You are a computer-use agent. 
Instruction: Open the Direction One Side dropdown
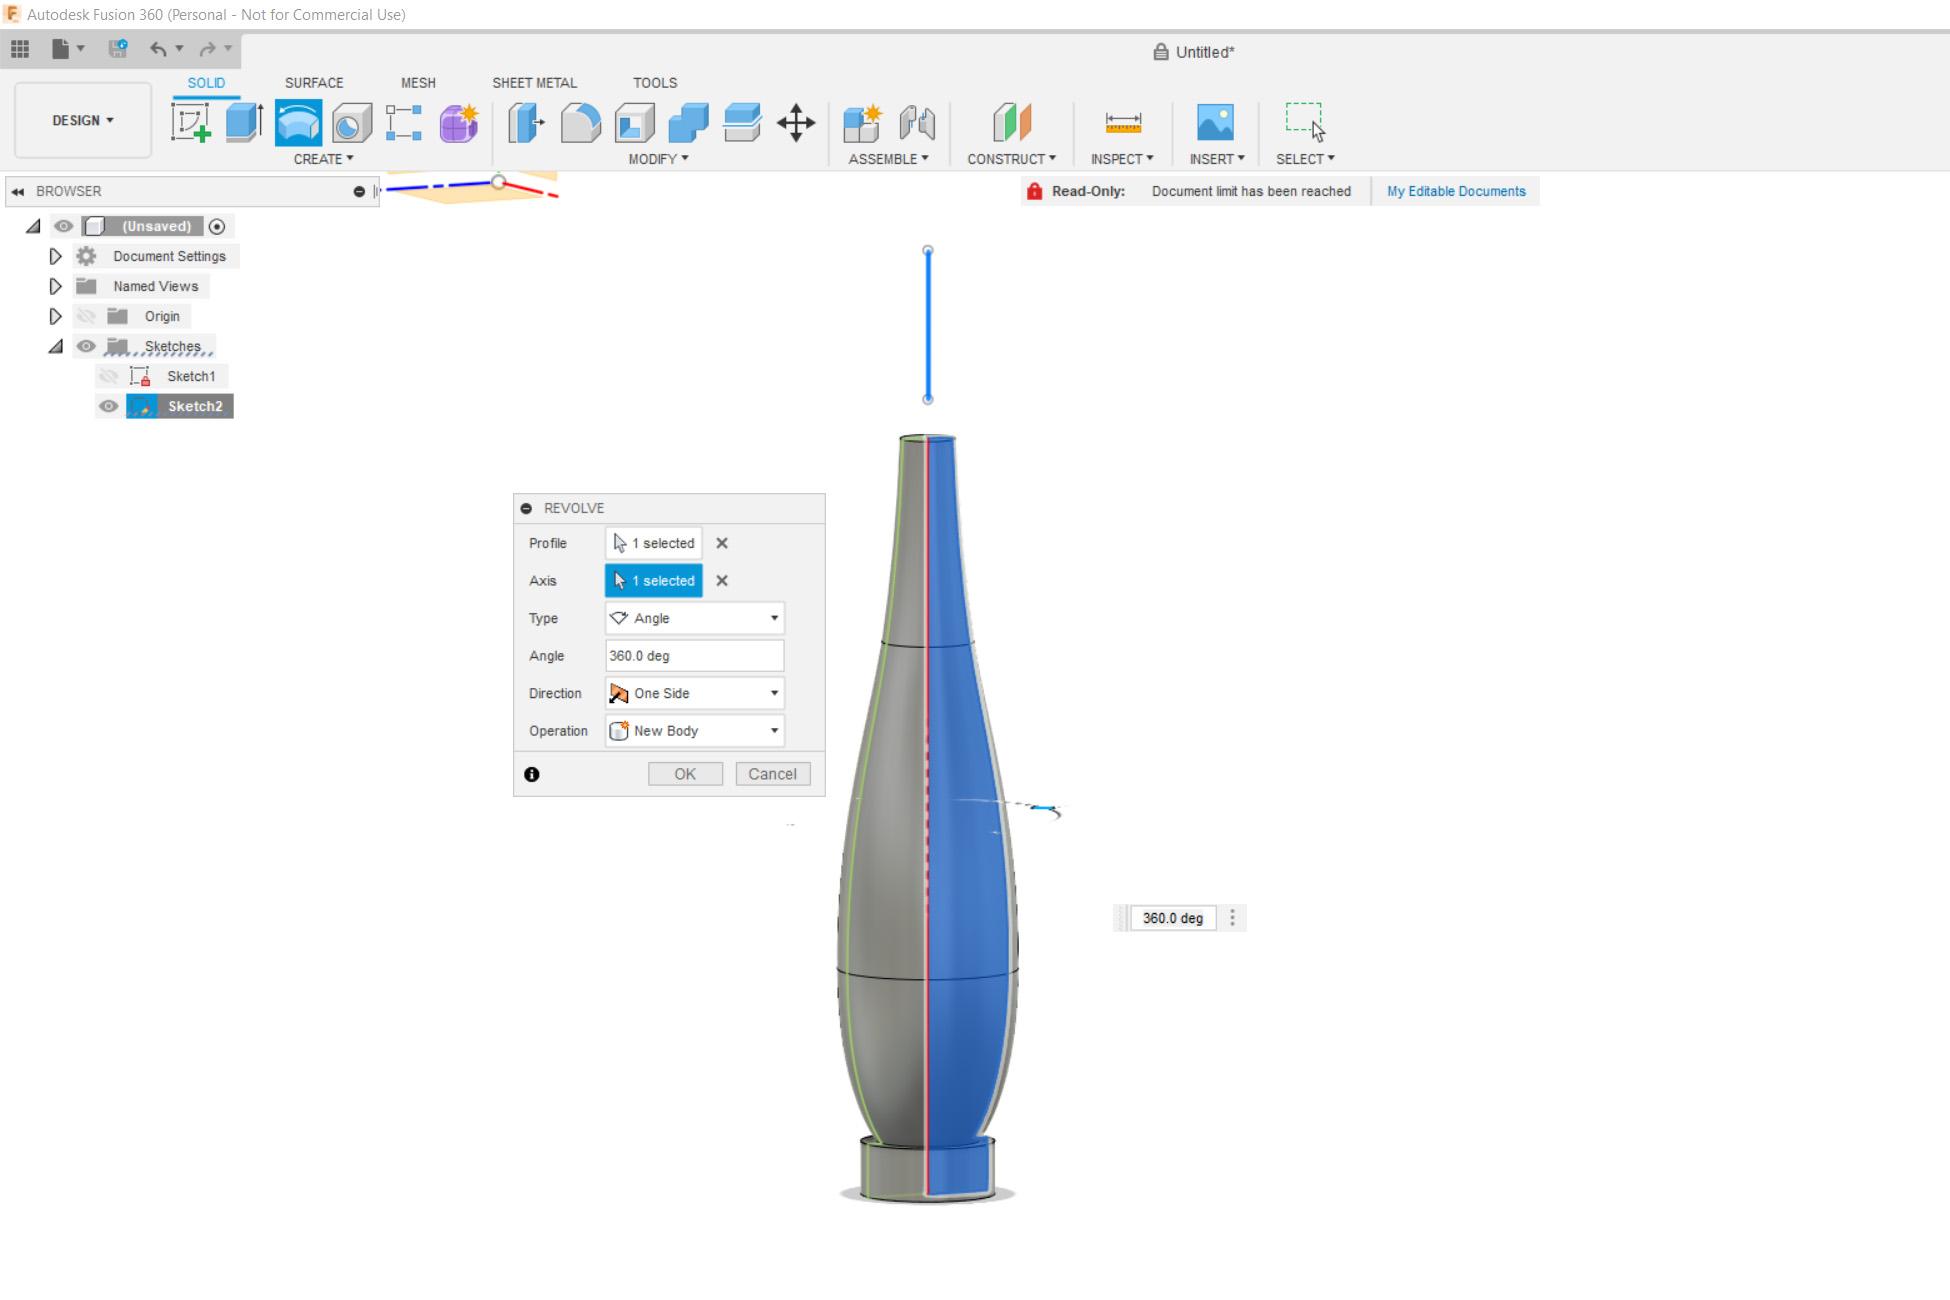point(694,693)
